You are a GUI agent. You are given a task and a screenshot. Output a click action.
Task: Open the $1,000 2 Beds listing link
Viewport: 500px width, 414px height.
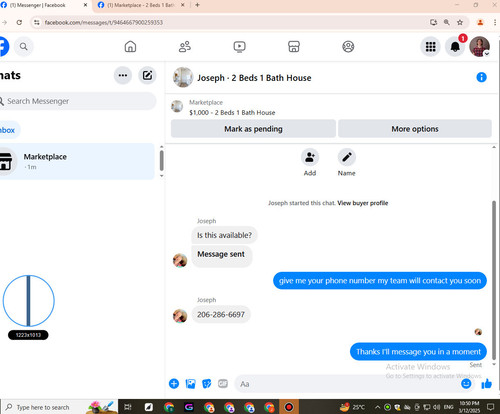coord(232,113)
